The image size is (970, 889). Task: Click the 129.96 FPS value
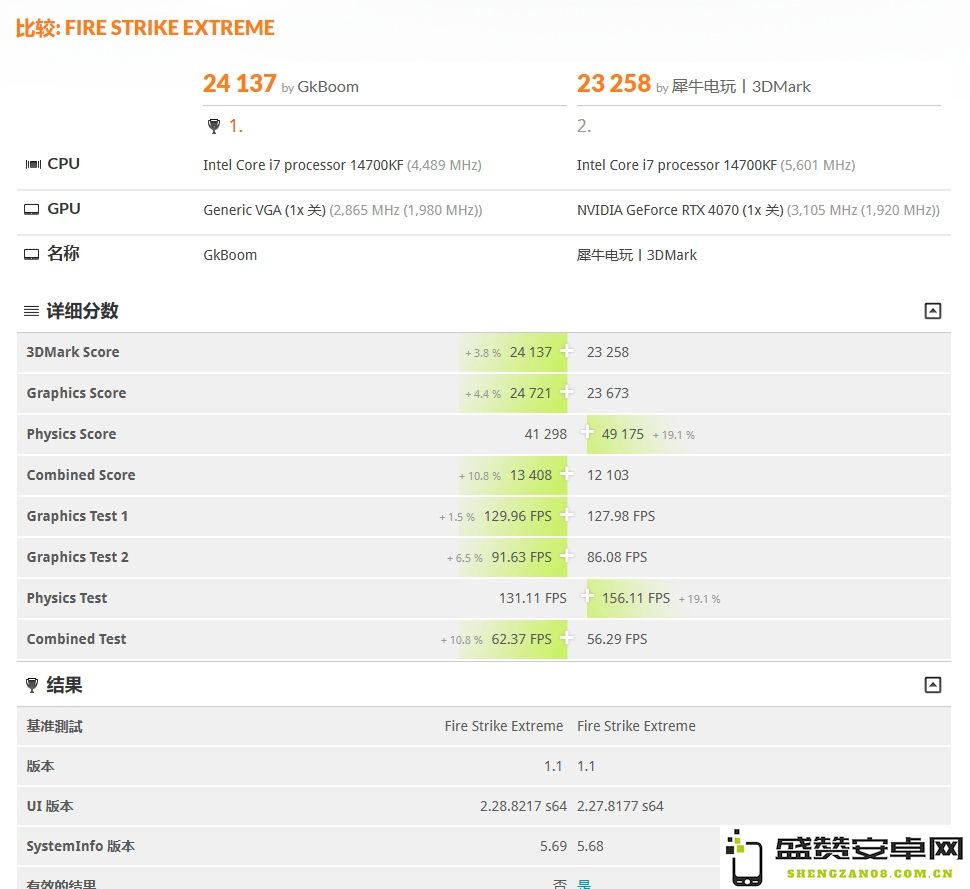[518, 516]
